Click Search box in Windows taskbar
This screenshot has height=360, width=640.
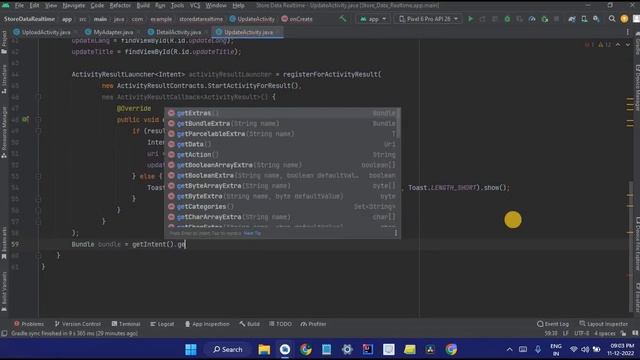[x=228, y=349]
